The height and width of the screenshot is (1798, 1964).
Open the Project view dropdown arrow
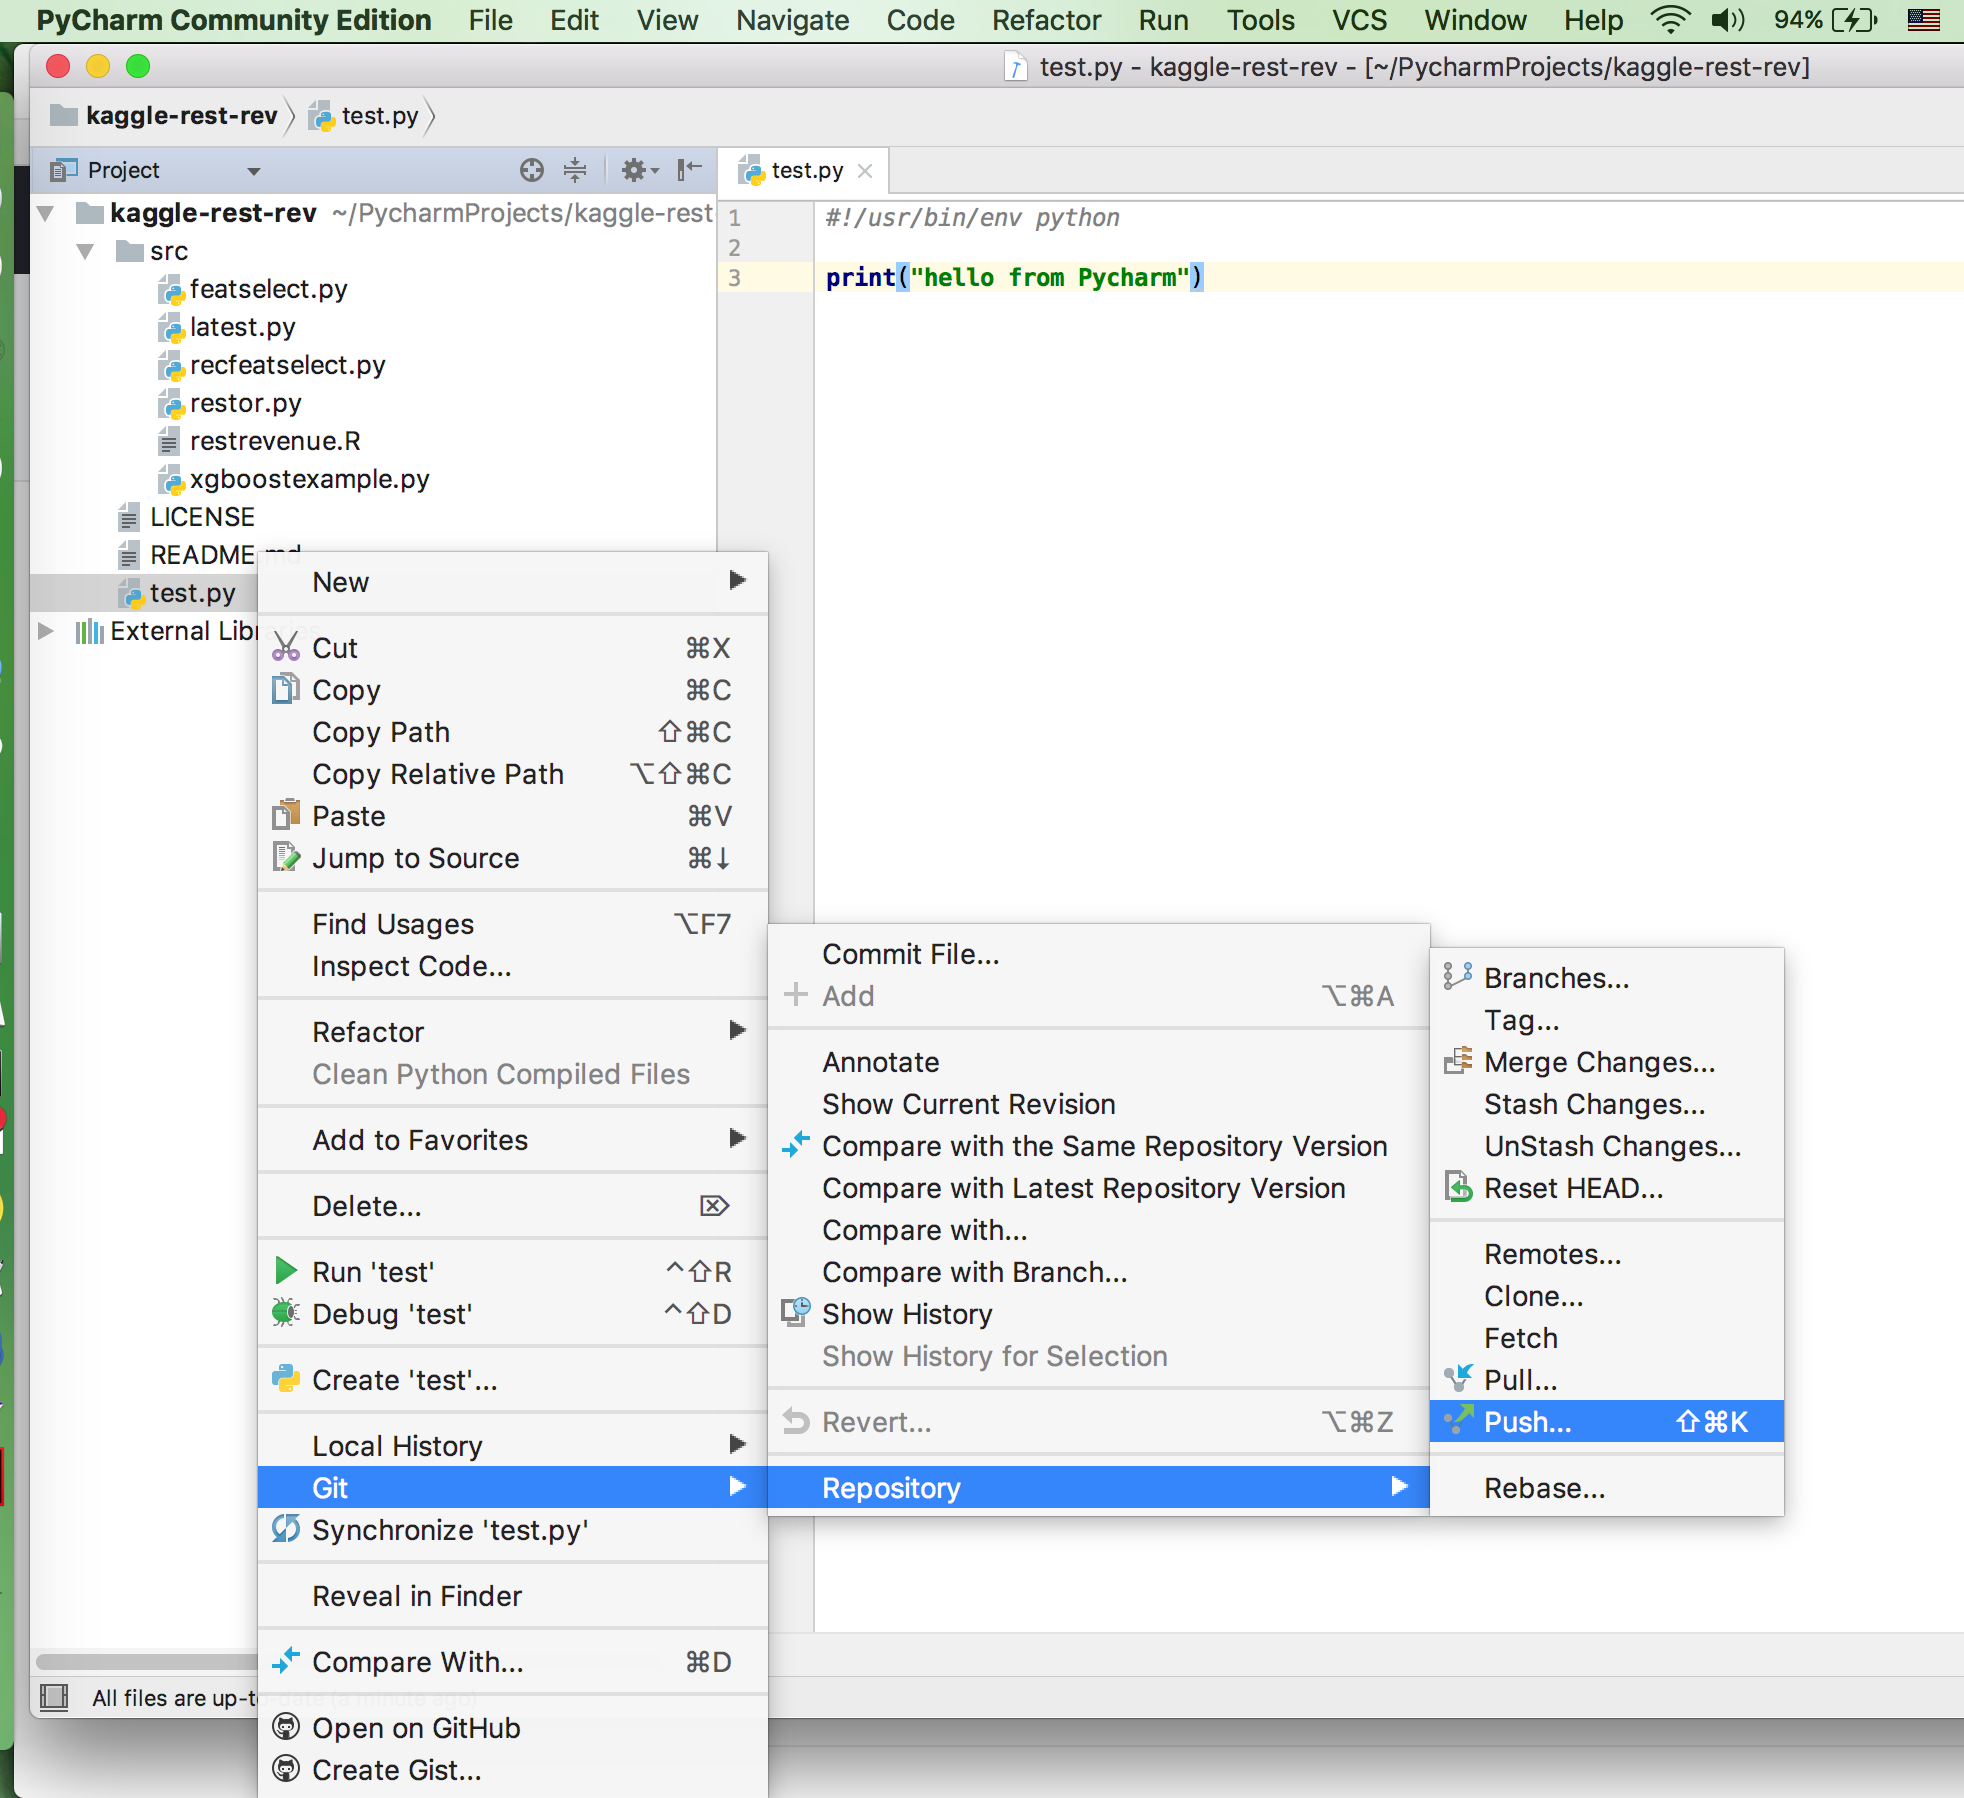(254, 171)
